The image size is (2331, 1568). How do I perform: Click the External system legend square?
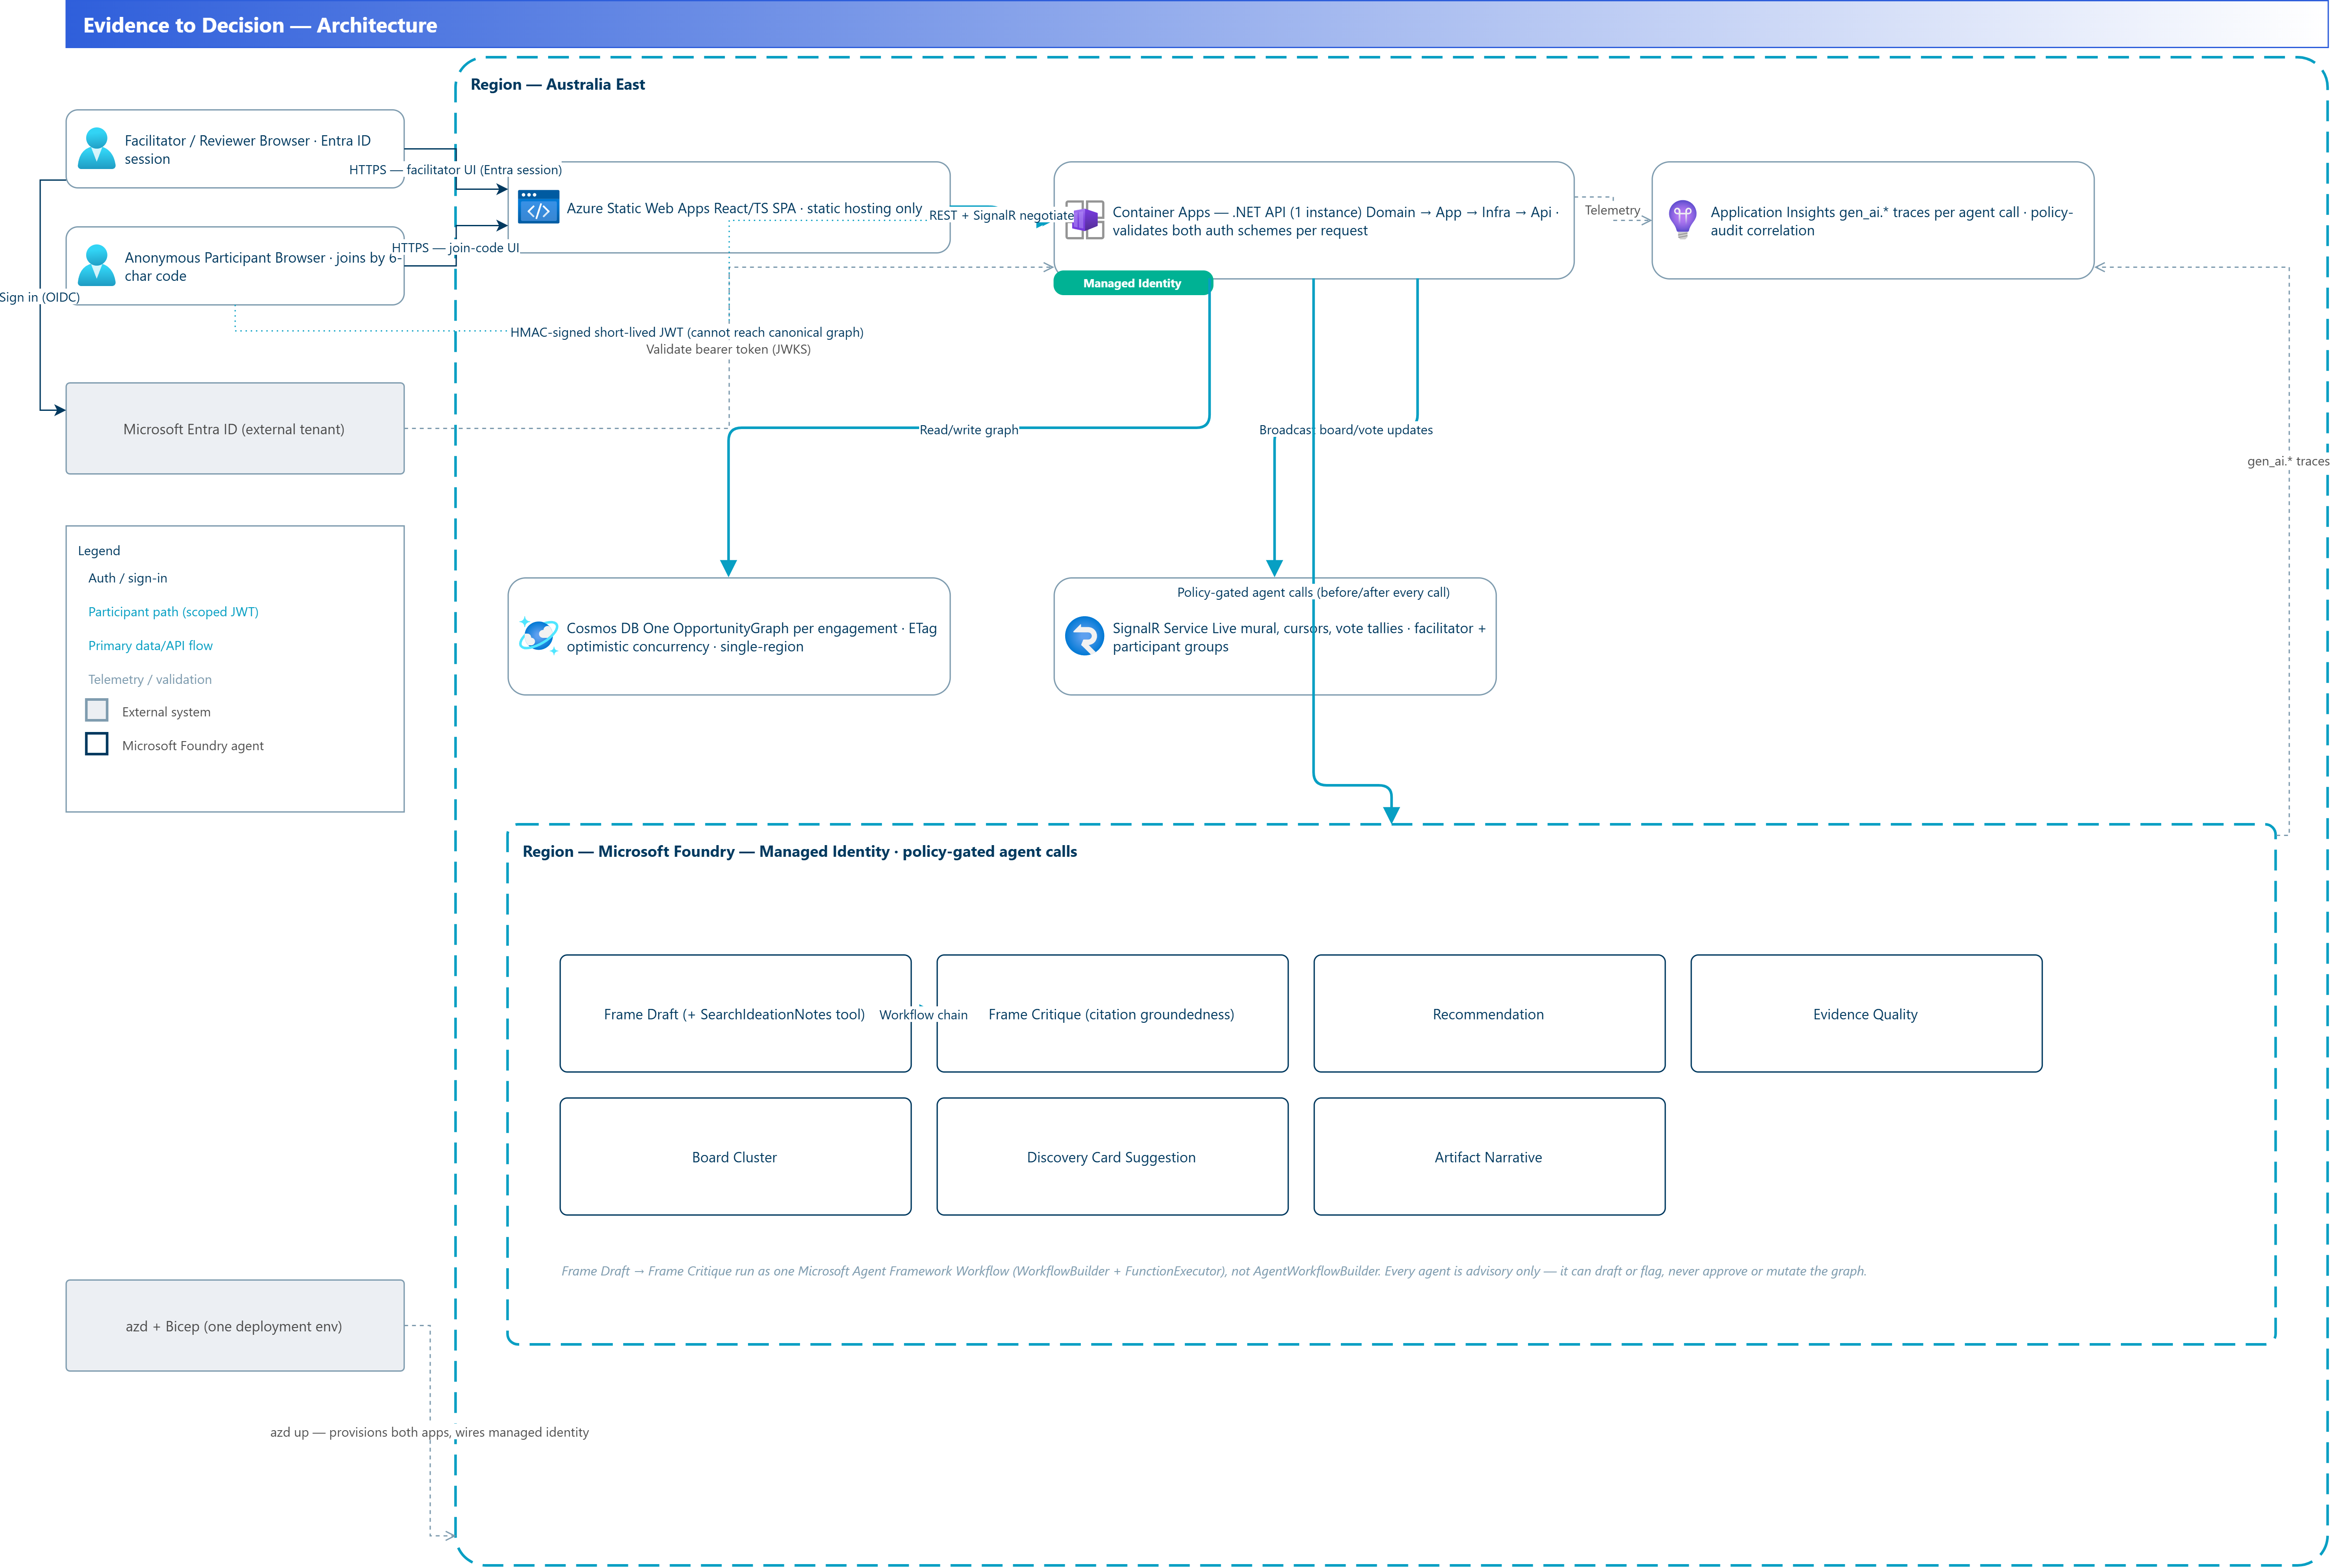point(97,710)
